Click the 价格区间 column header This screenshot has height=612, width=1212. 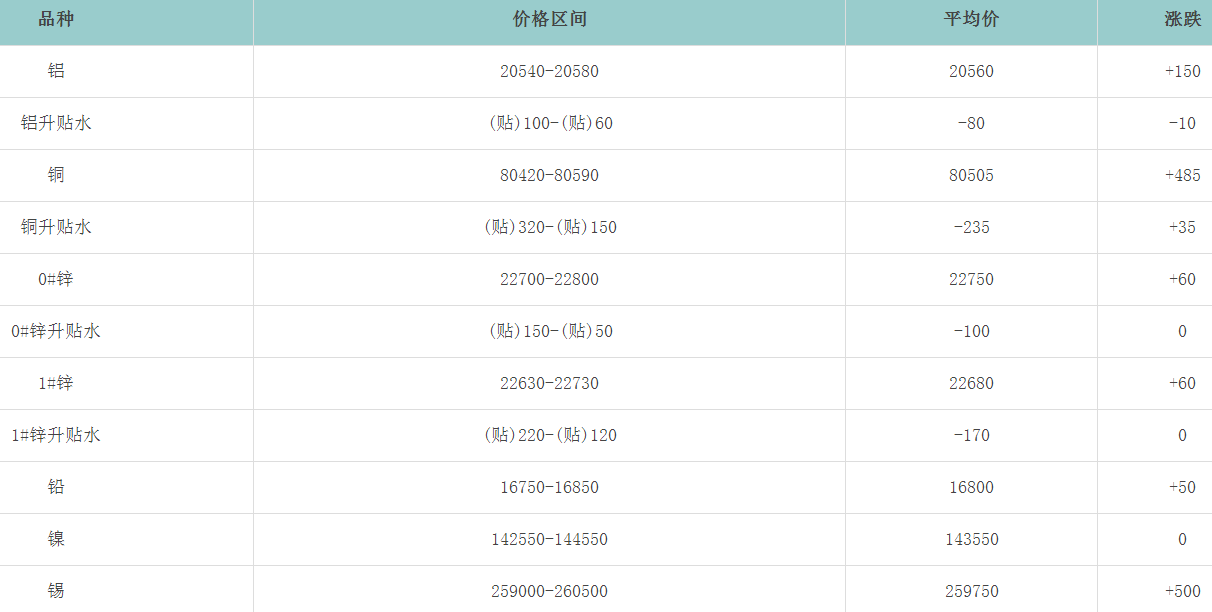549,20
